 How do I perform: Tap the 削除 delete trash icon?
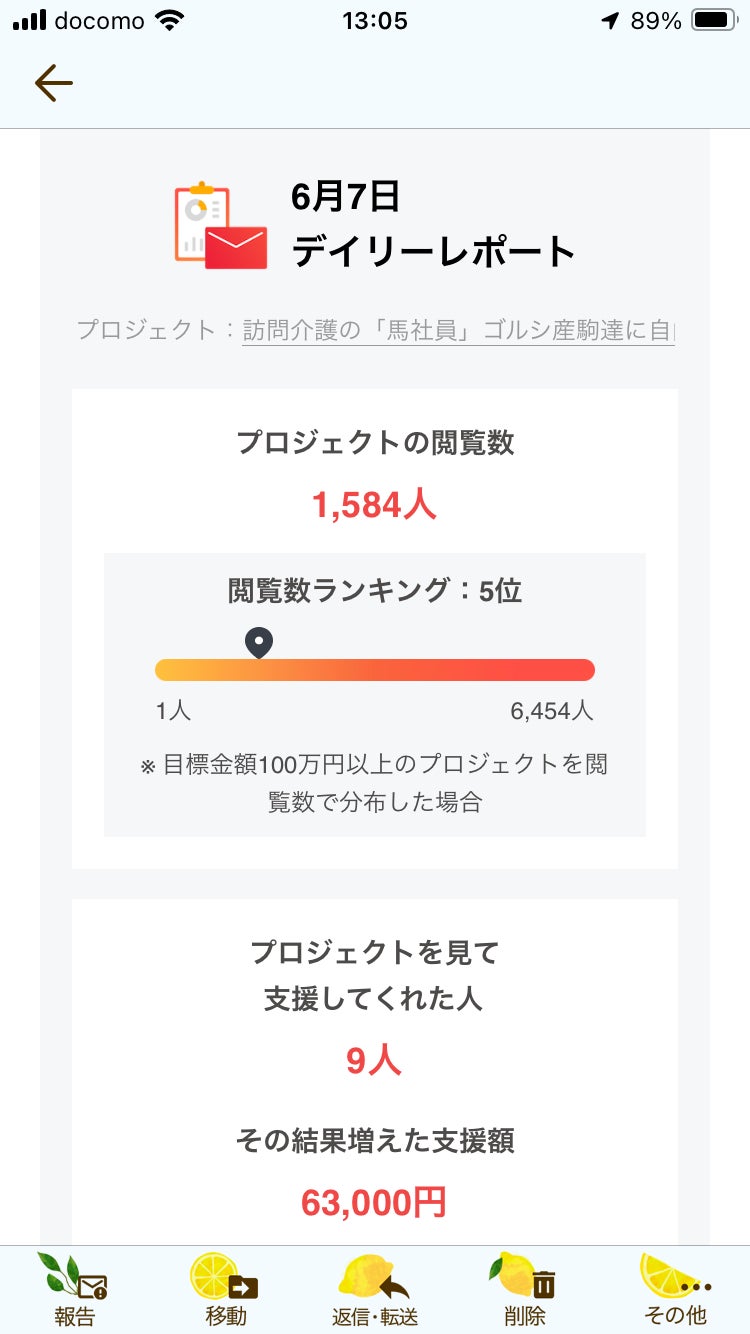pyautogui.click(x=524, y=1288)
